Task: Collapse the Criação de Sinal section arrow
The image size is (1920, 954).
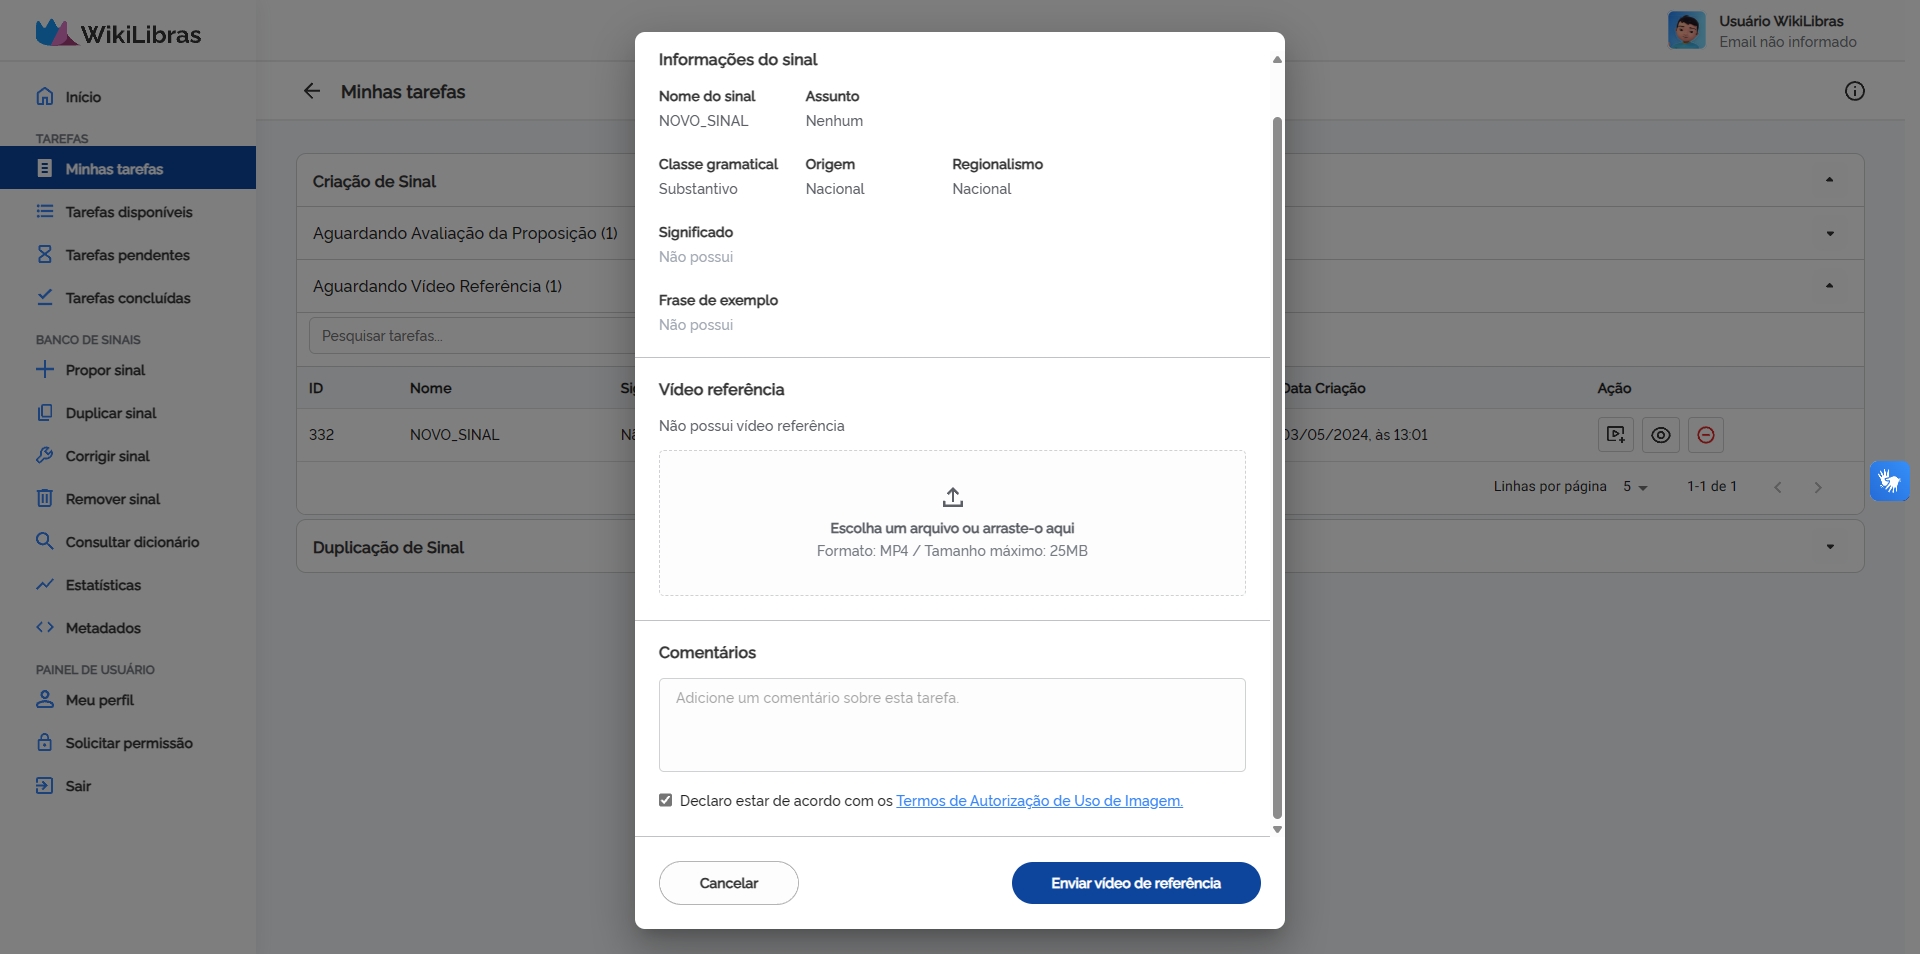Action: point(1829,181)
